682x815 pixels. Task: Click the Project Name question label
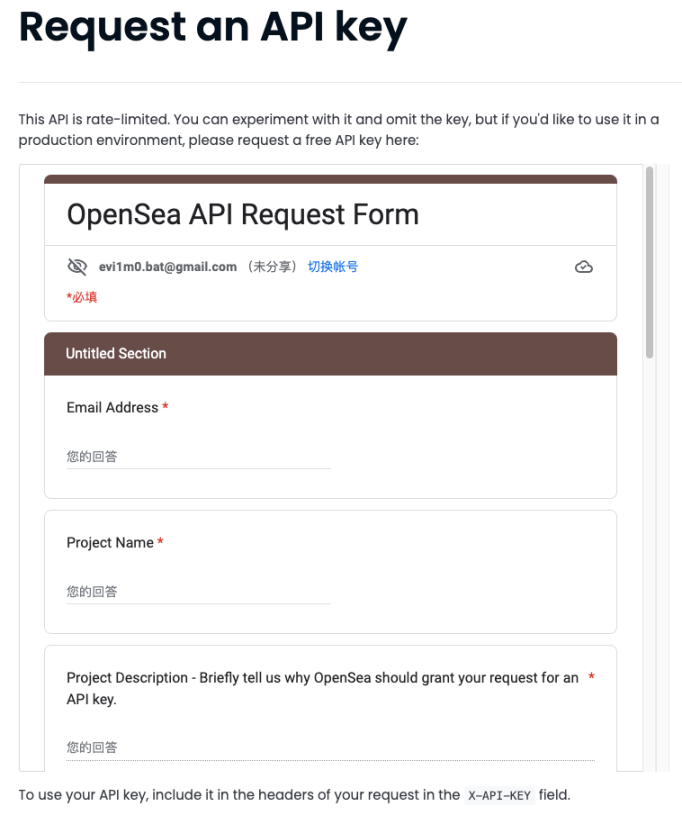(110, 543)
